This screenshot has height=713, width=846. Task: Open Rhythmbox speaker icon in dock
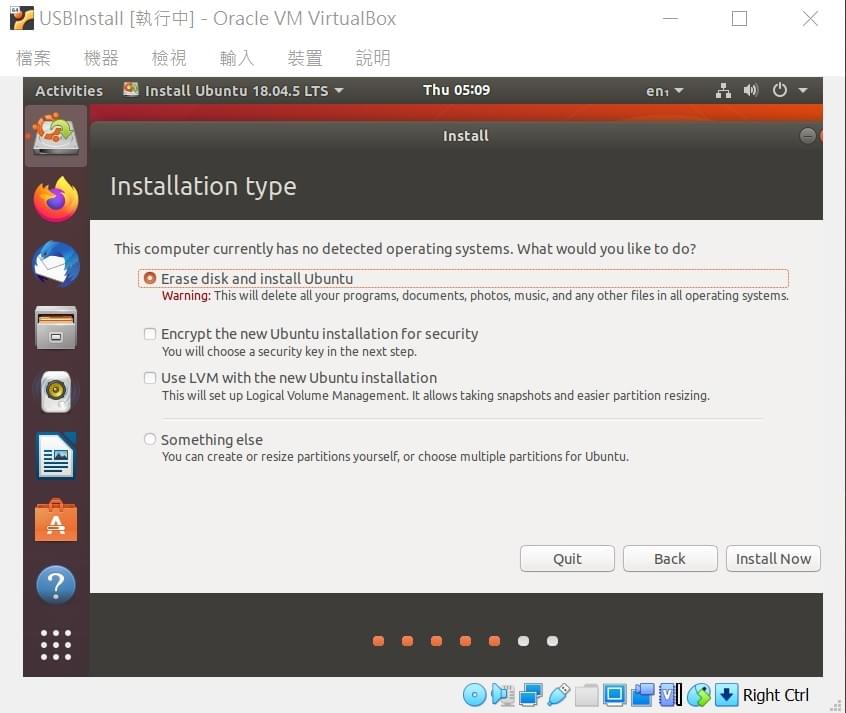56,392
